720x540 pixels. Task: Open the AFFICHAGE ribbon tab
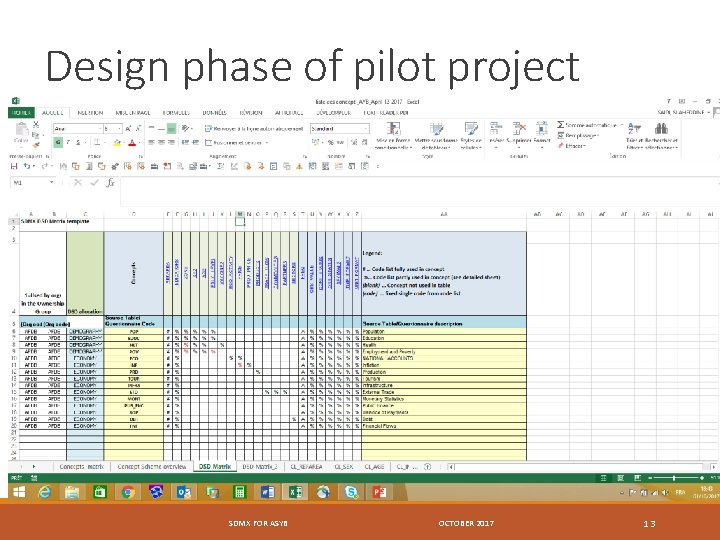289,112
